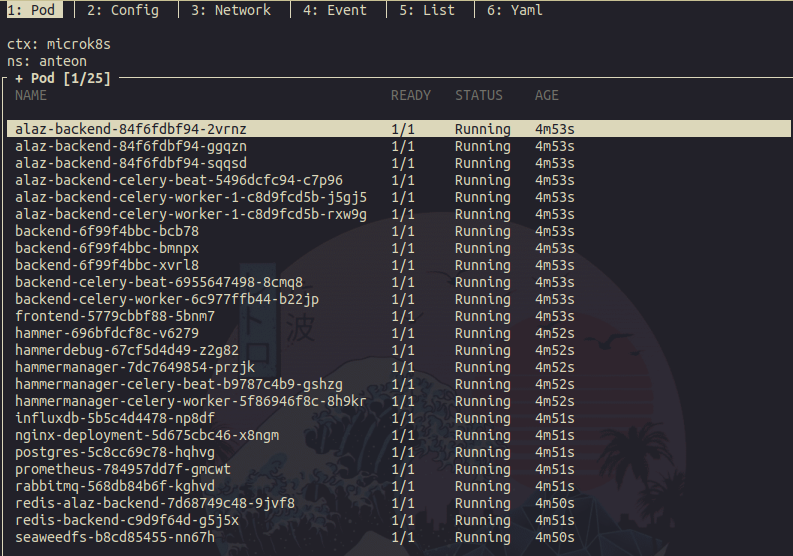
Task: Click 4m51s age of prometheus pod
Action: point(555,469)
